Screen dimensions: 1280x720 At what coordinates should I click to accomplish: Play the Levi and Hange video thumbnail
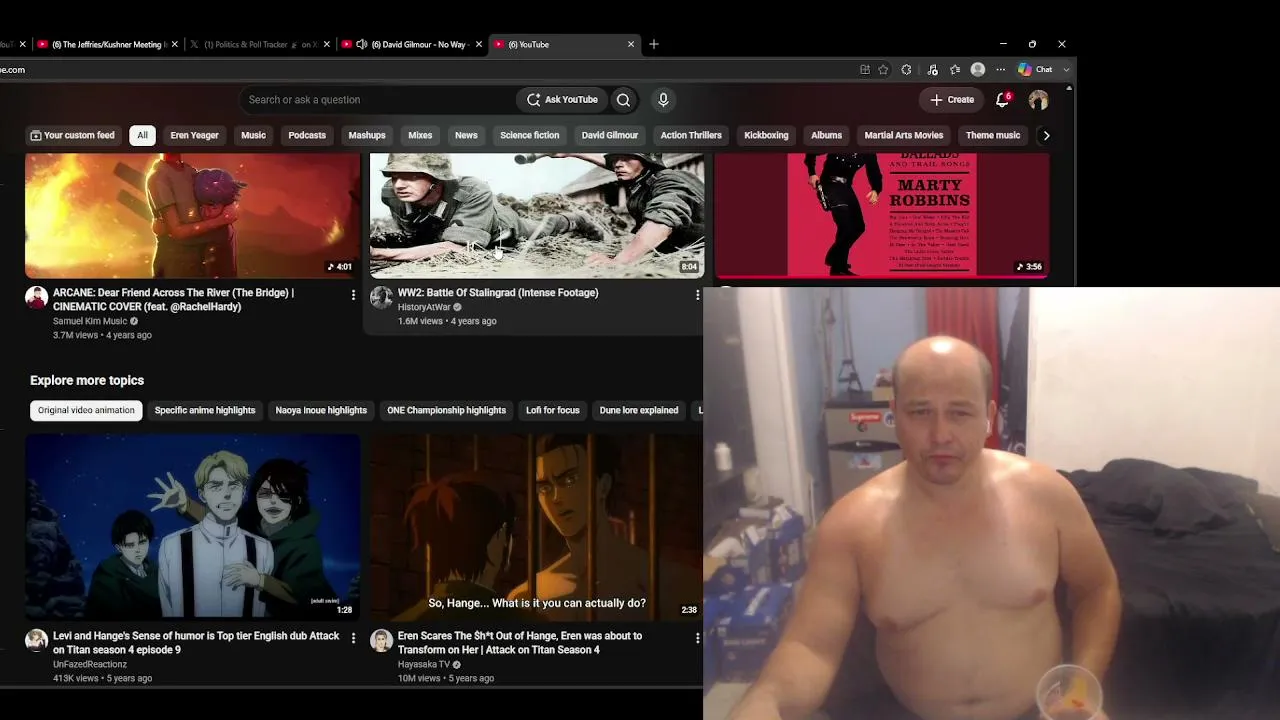coord(192,526)
